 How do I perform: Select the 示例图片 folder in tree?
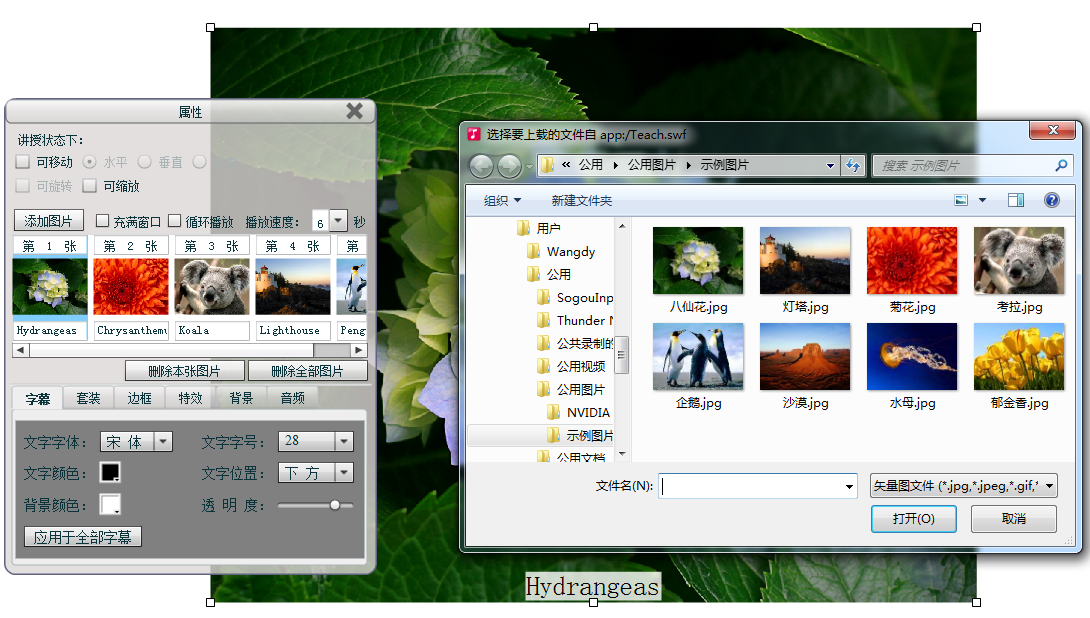click(589, 436)
